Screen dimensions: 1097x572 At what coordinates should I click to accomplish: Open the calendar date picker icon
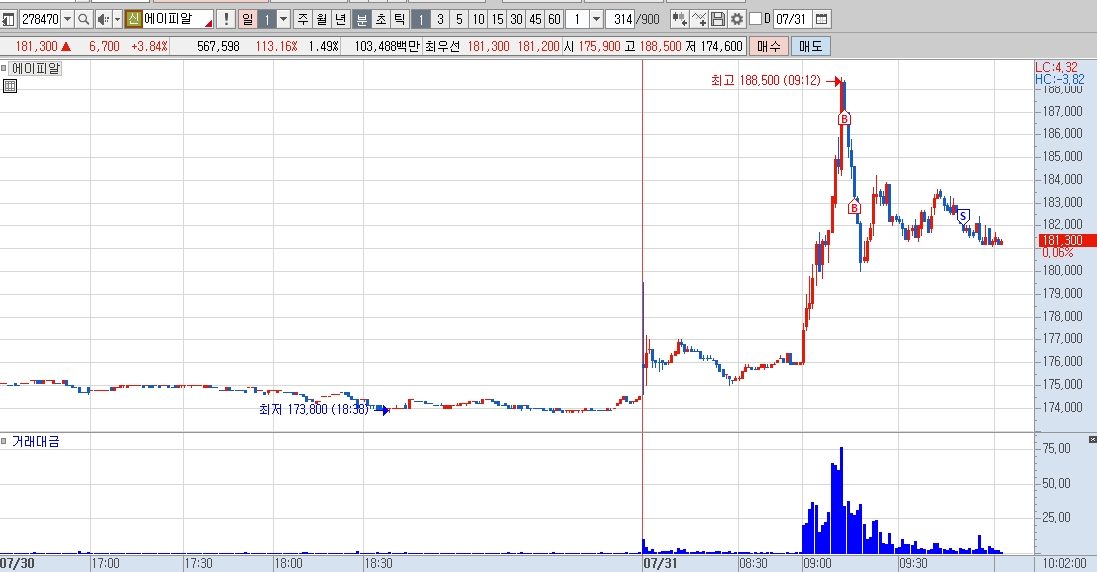(x=822, y=20)
